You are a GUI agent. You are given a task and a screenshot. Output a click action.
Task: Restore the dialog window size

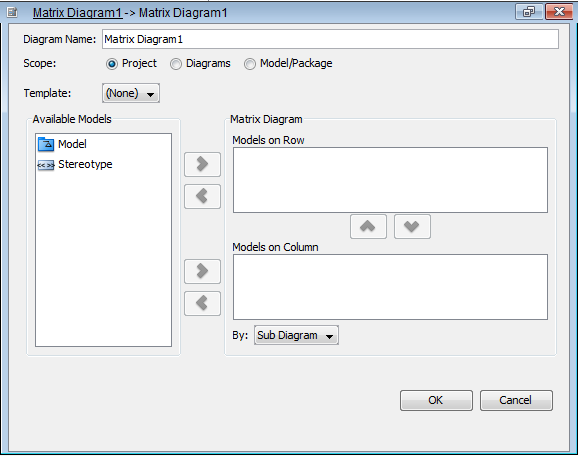click(529, 12)
